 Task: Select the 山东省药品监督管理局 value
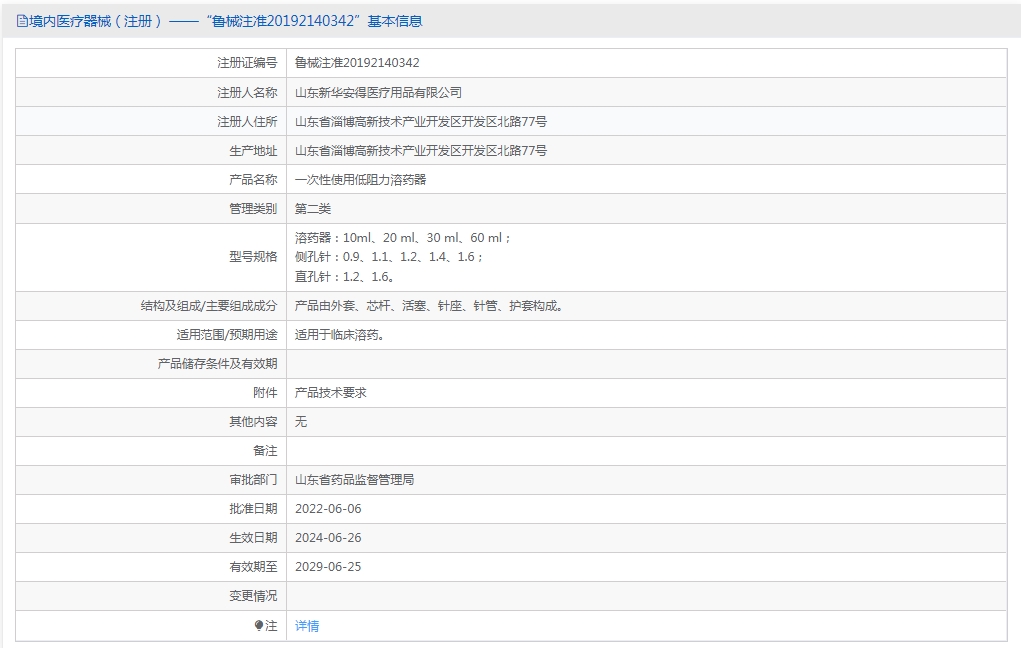(354, 480)
